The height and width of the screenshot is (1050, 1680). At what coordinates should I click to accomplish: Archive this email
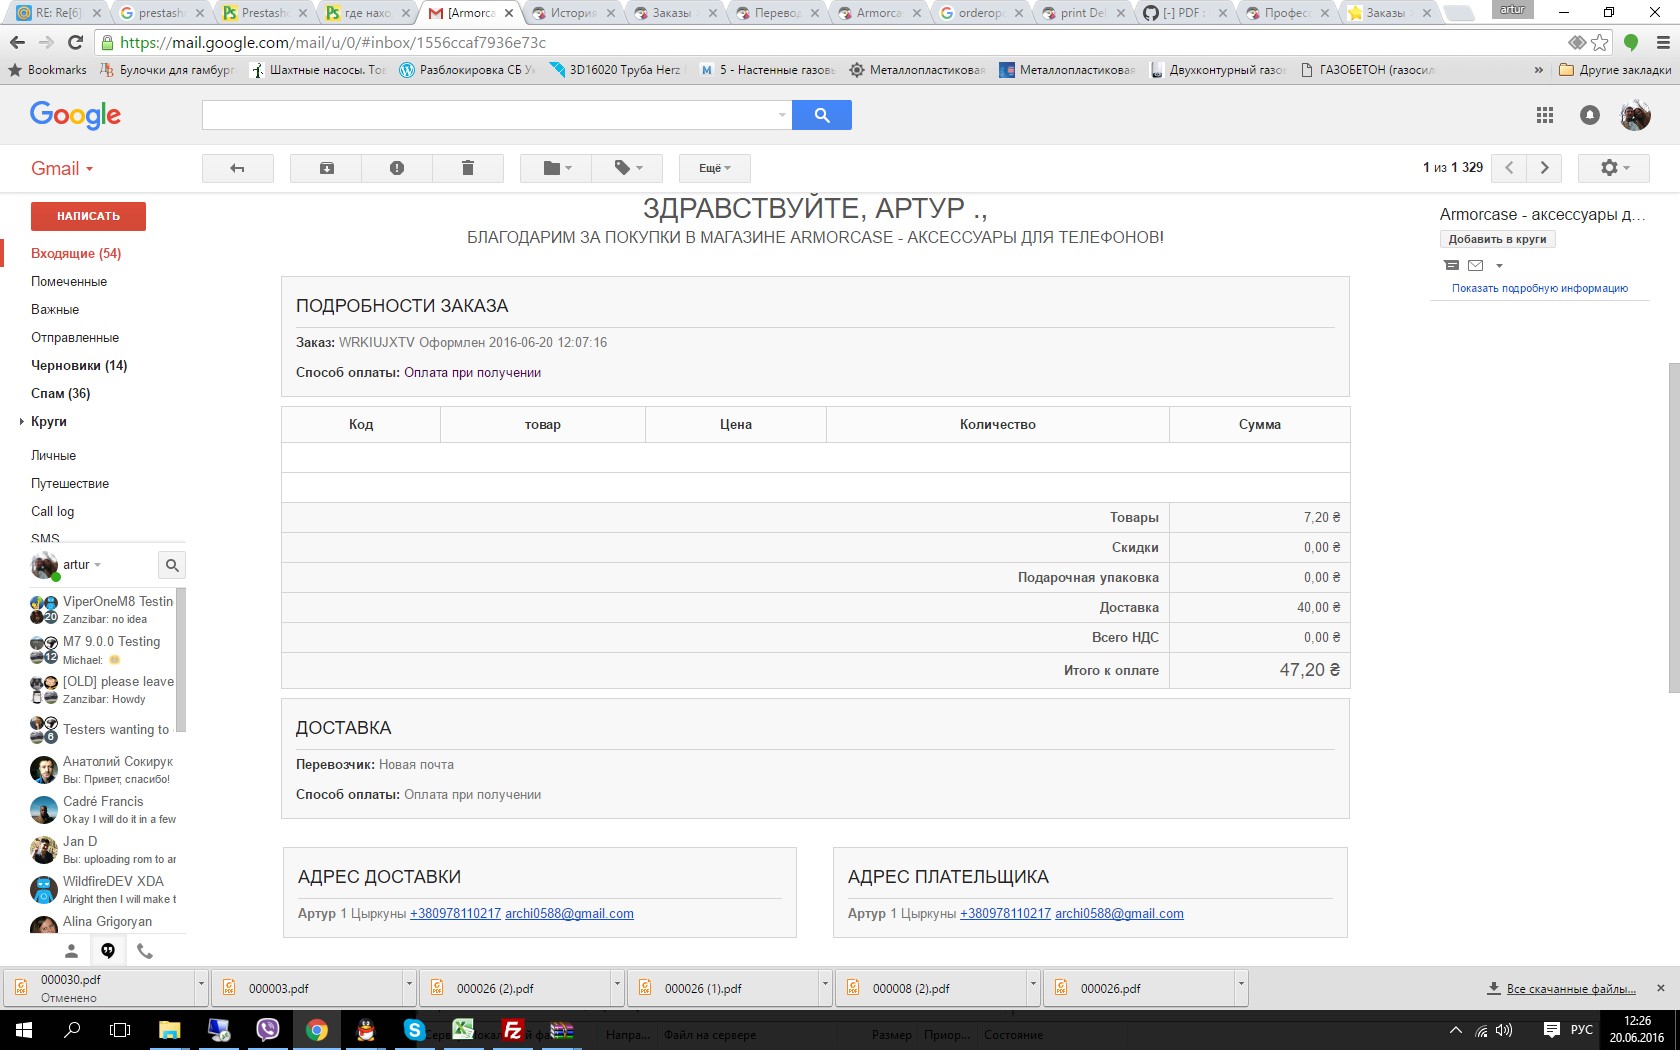[326, 168]
